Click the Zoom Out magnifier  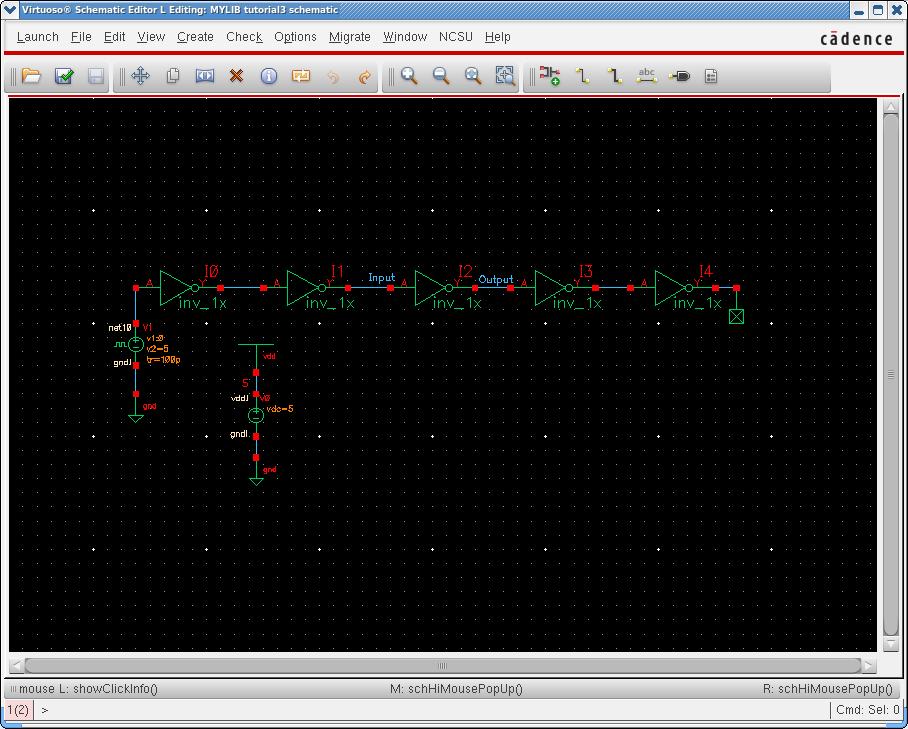[441, 76]
